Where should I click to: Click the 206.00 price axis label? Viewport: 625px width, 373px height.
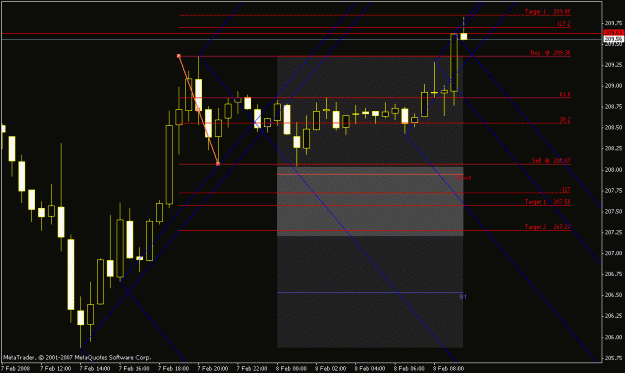614,337
